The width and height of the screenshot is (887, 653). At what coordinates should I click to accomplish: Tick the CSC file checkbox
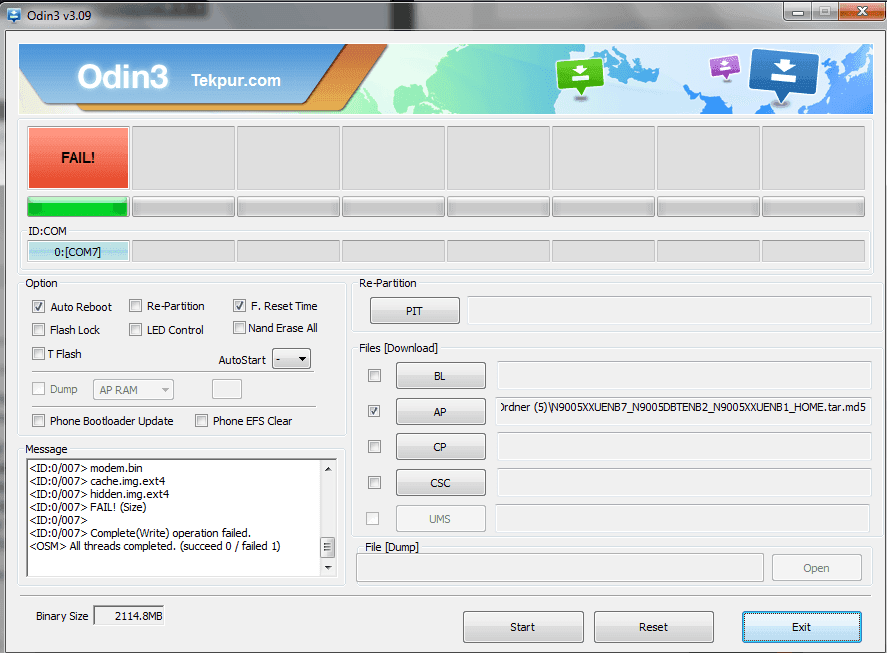[374, 482]
